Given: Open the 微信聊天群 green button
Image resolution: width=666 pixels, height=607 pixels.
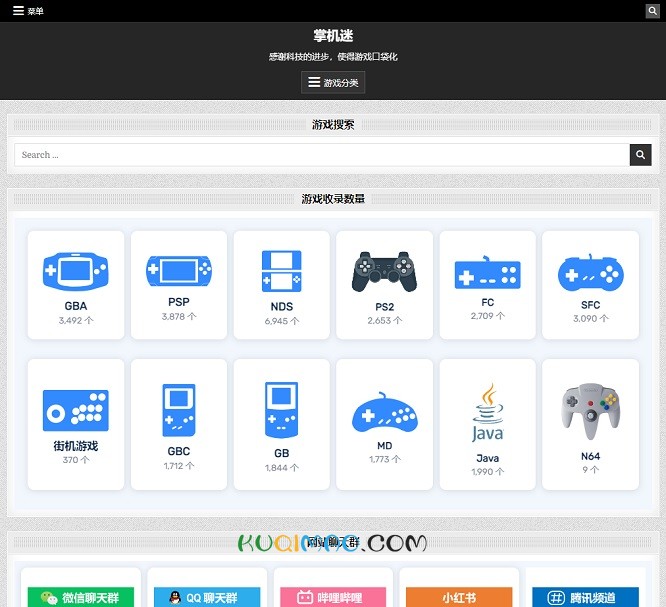Looking at the screenshot, I should 80,597.
